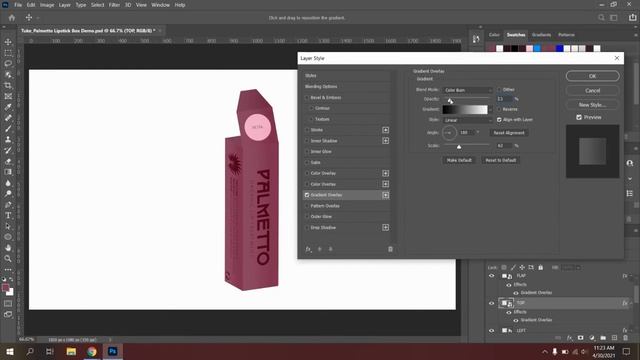Enable the Pattern Overlay checkbox
Image resolution: width=640 pixels, height=360 pixels.
click(307, 206)
